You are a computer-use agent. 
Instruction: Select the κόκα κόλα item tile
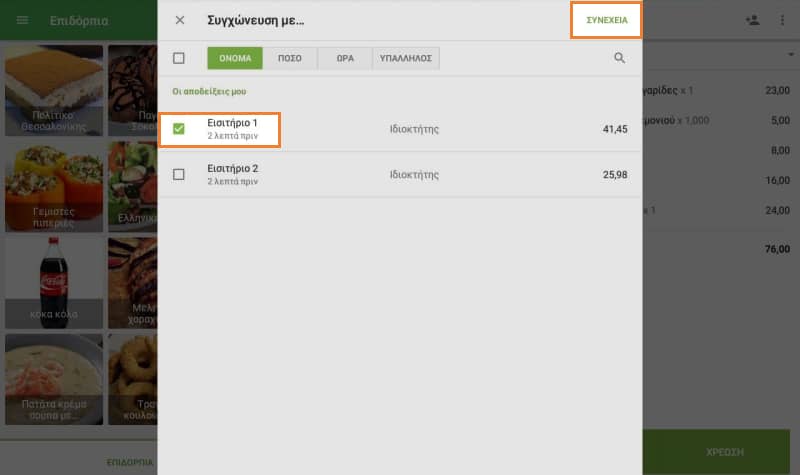click(52, 282)
